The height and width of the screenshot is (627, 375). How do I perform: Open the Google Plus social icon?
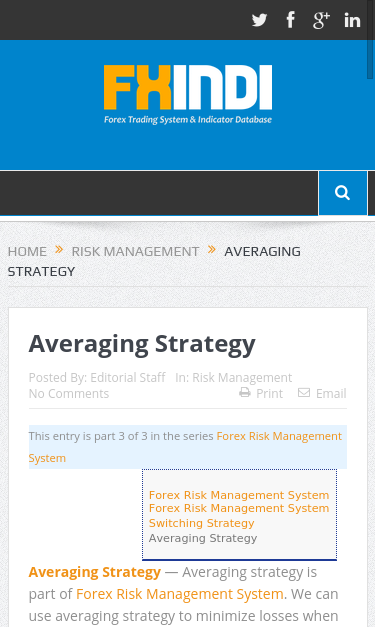click(321, 20)
